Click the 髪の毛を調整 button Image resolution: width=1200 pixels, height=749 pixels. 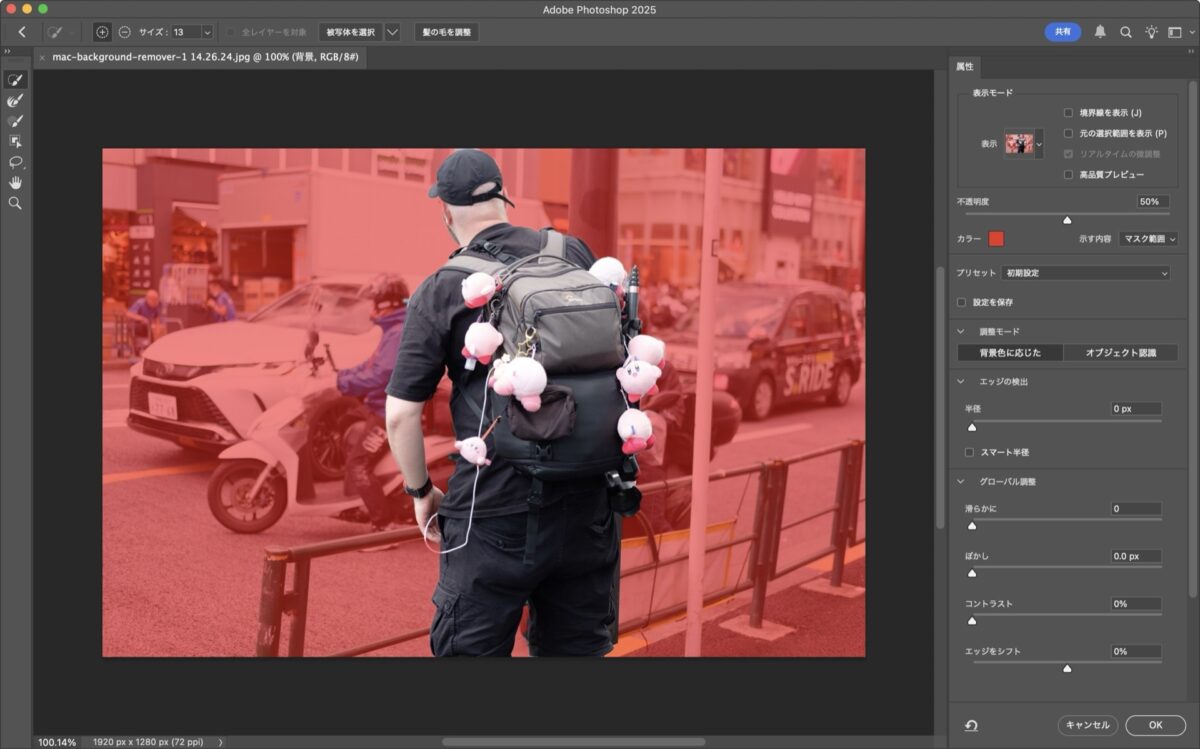[446, 32]
